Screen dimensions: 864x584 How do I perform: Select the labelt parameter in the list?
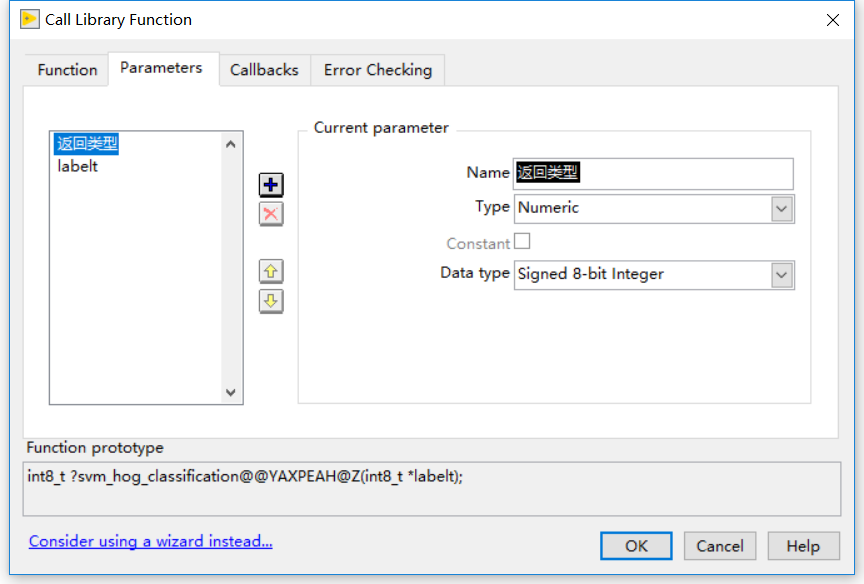click(77, 166)
